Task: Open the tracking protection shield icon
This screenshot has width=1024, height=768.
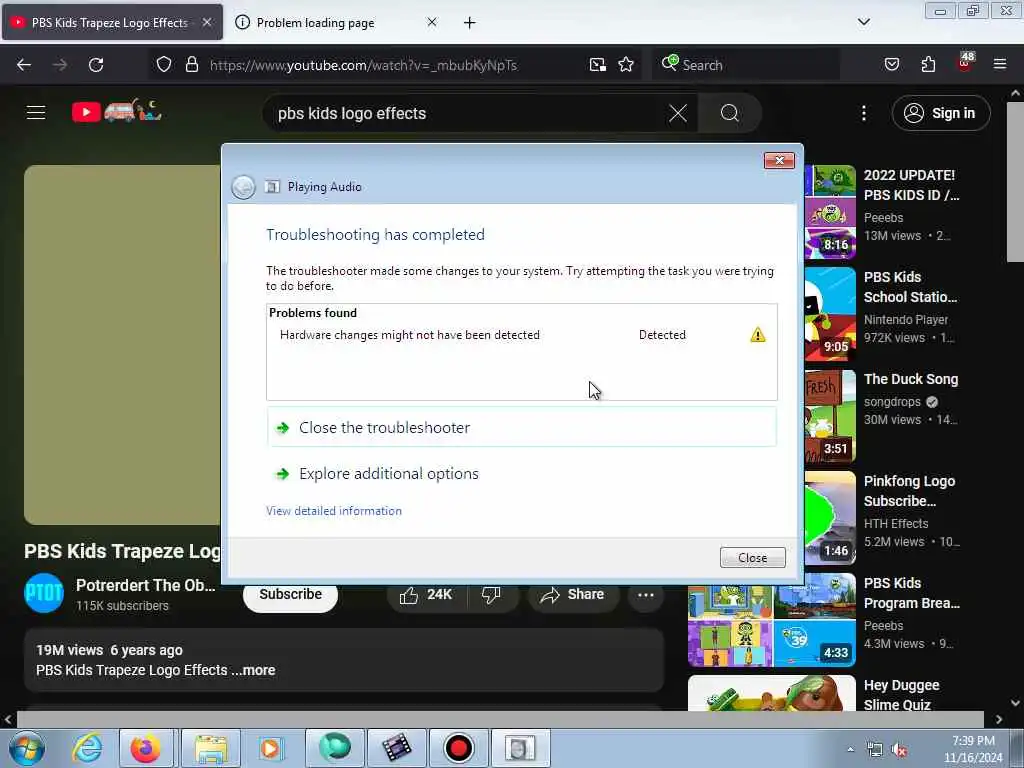Action: tap(164, 65)
